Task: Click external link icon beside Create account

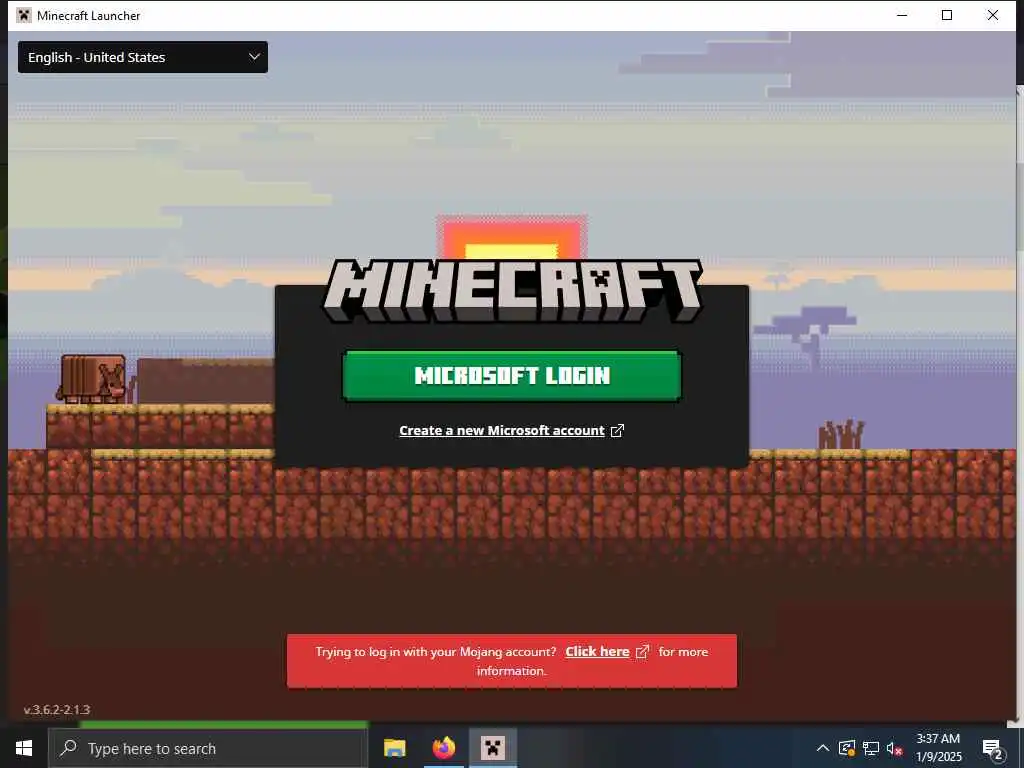Action: [x=617, y=430]
